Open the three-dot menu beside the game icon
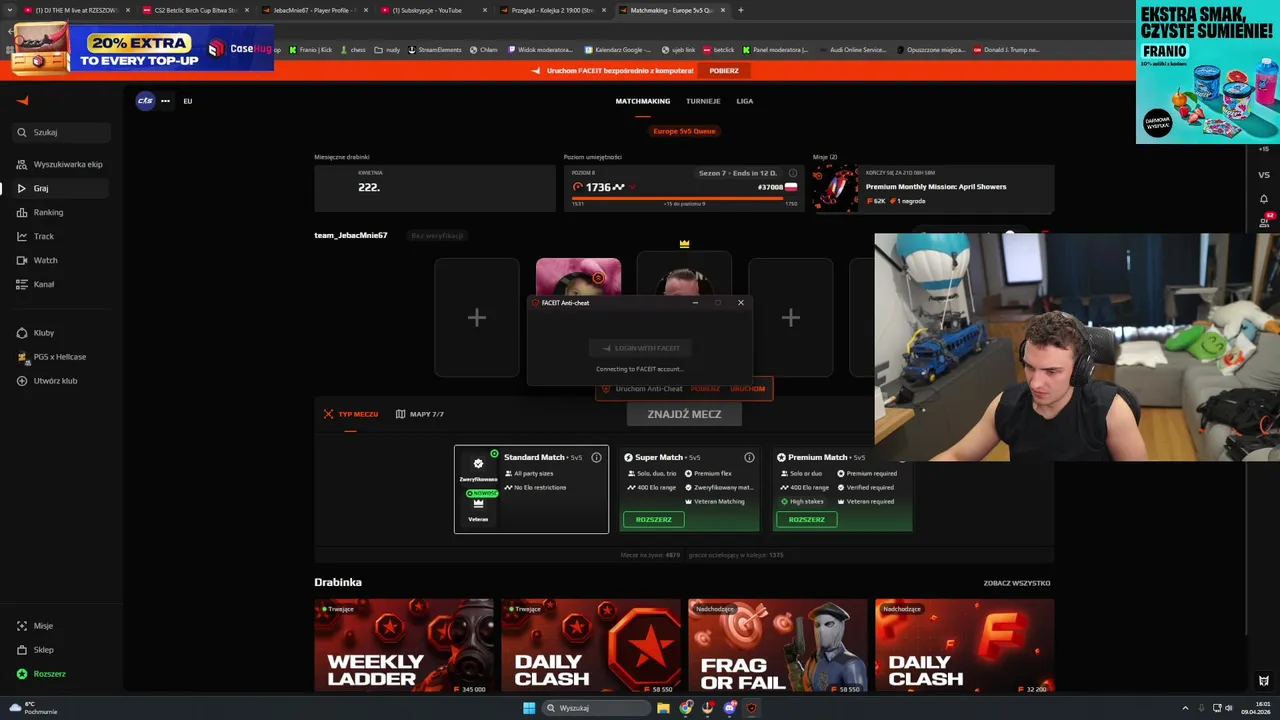The width and height of the screenshot is (1280, 720). [165, 101]
